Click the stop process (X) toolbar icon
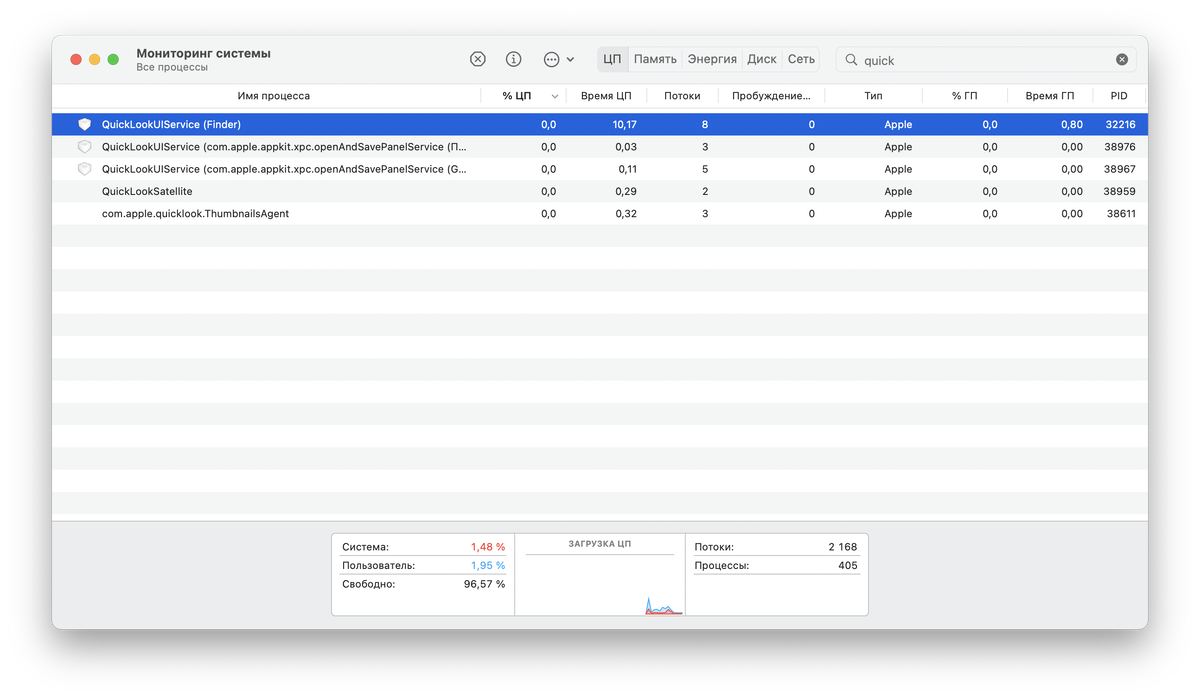The height and width of the screenshot is (698, 1200). point(478,59)
